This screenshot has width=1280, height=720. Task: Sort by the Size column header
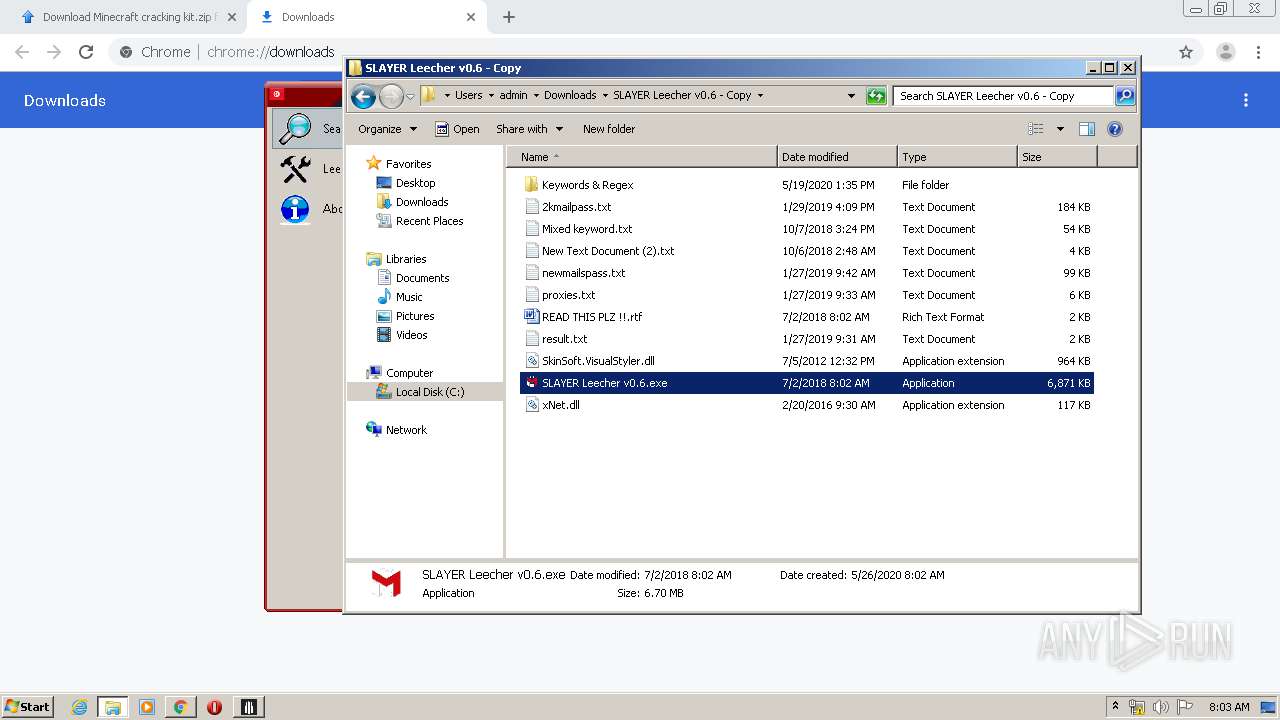(x=1057, y=157)
